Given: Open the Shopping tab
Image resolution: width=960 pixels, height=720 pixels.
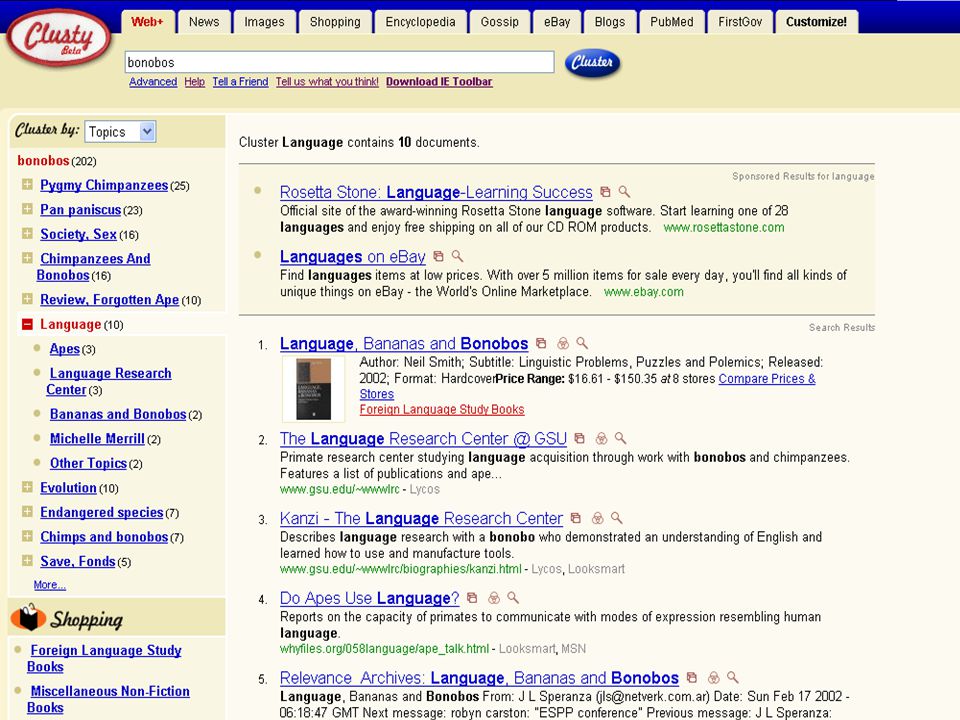Looking at the screenshot, I should (335, 22).
